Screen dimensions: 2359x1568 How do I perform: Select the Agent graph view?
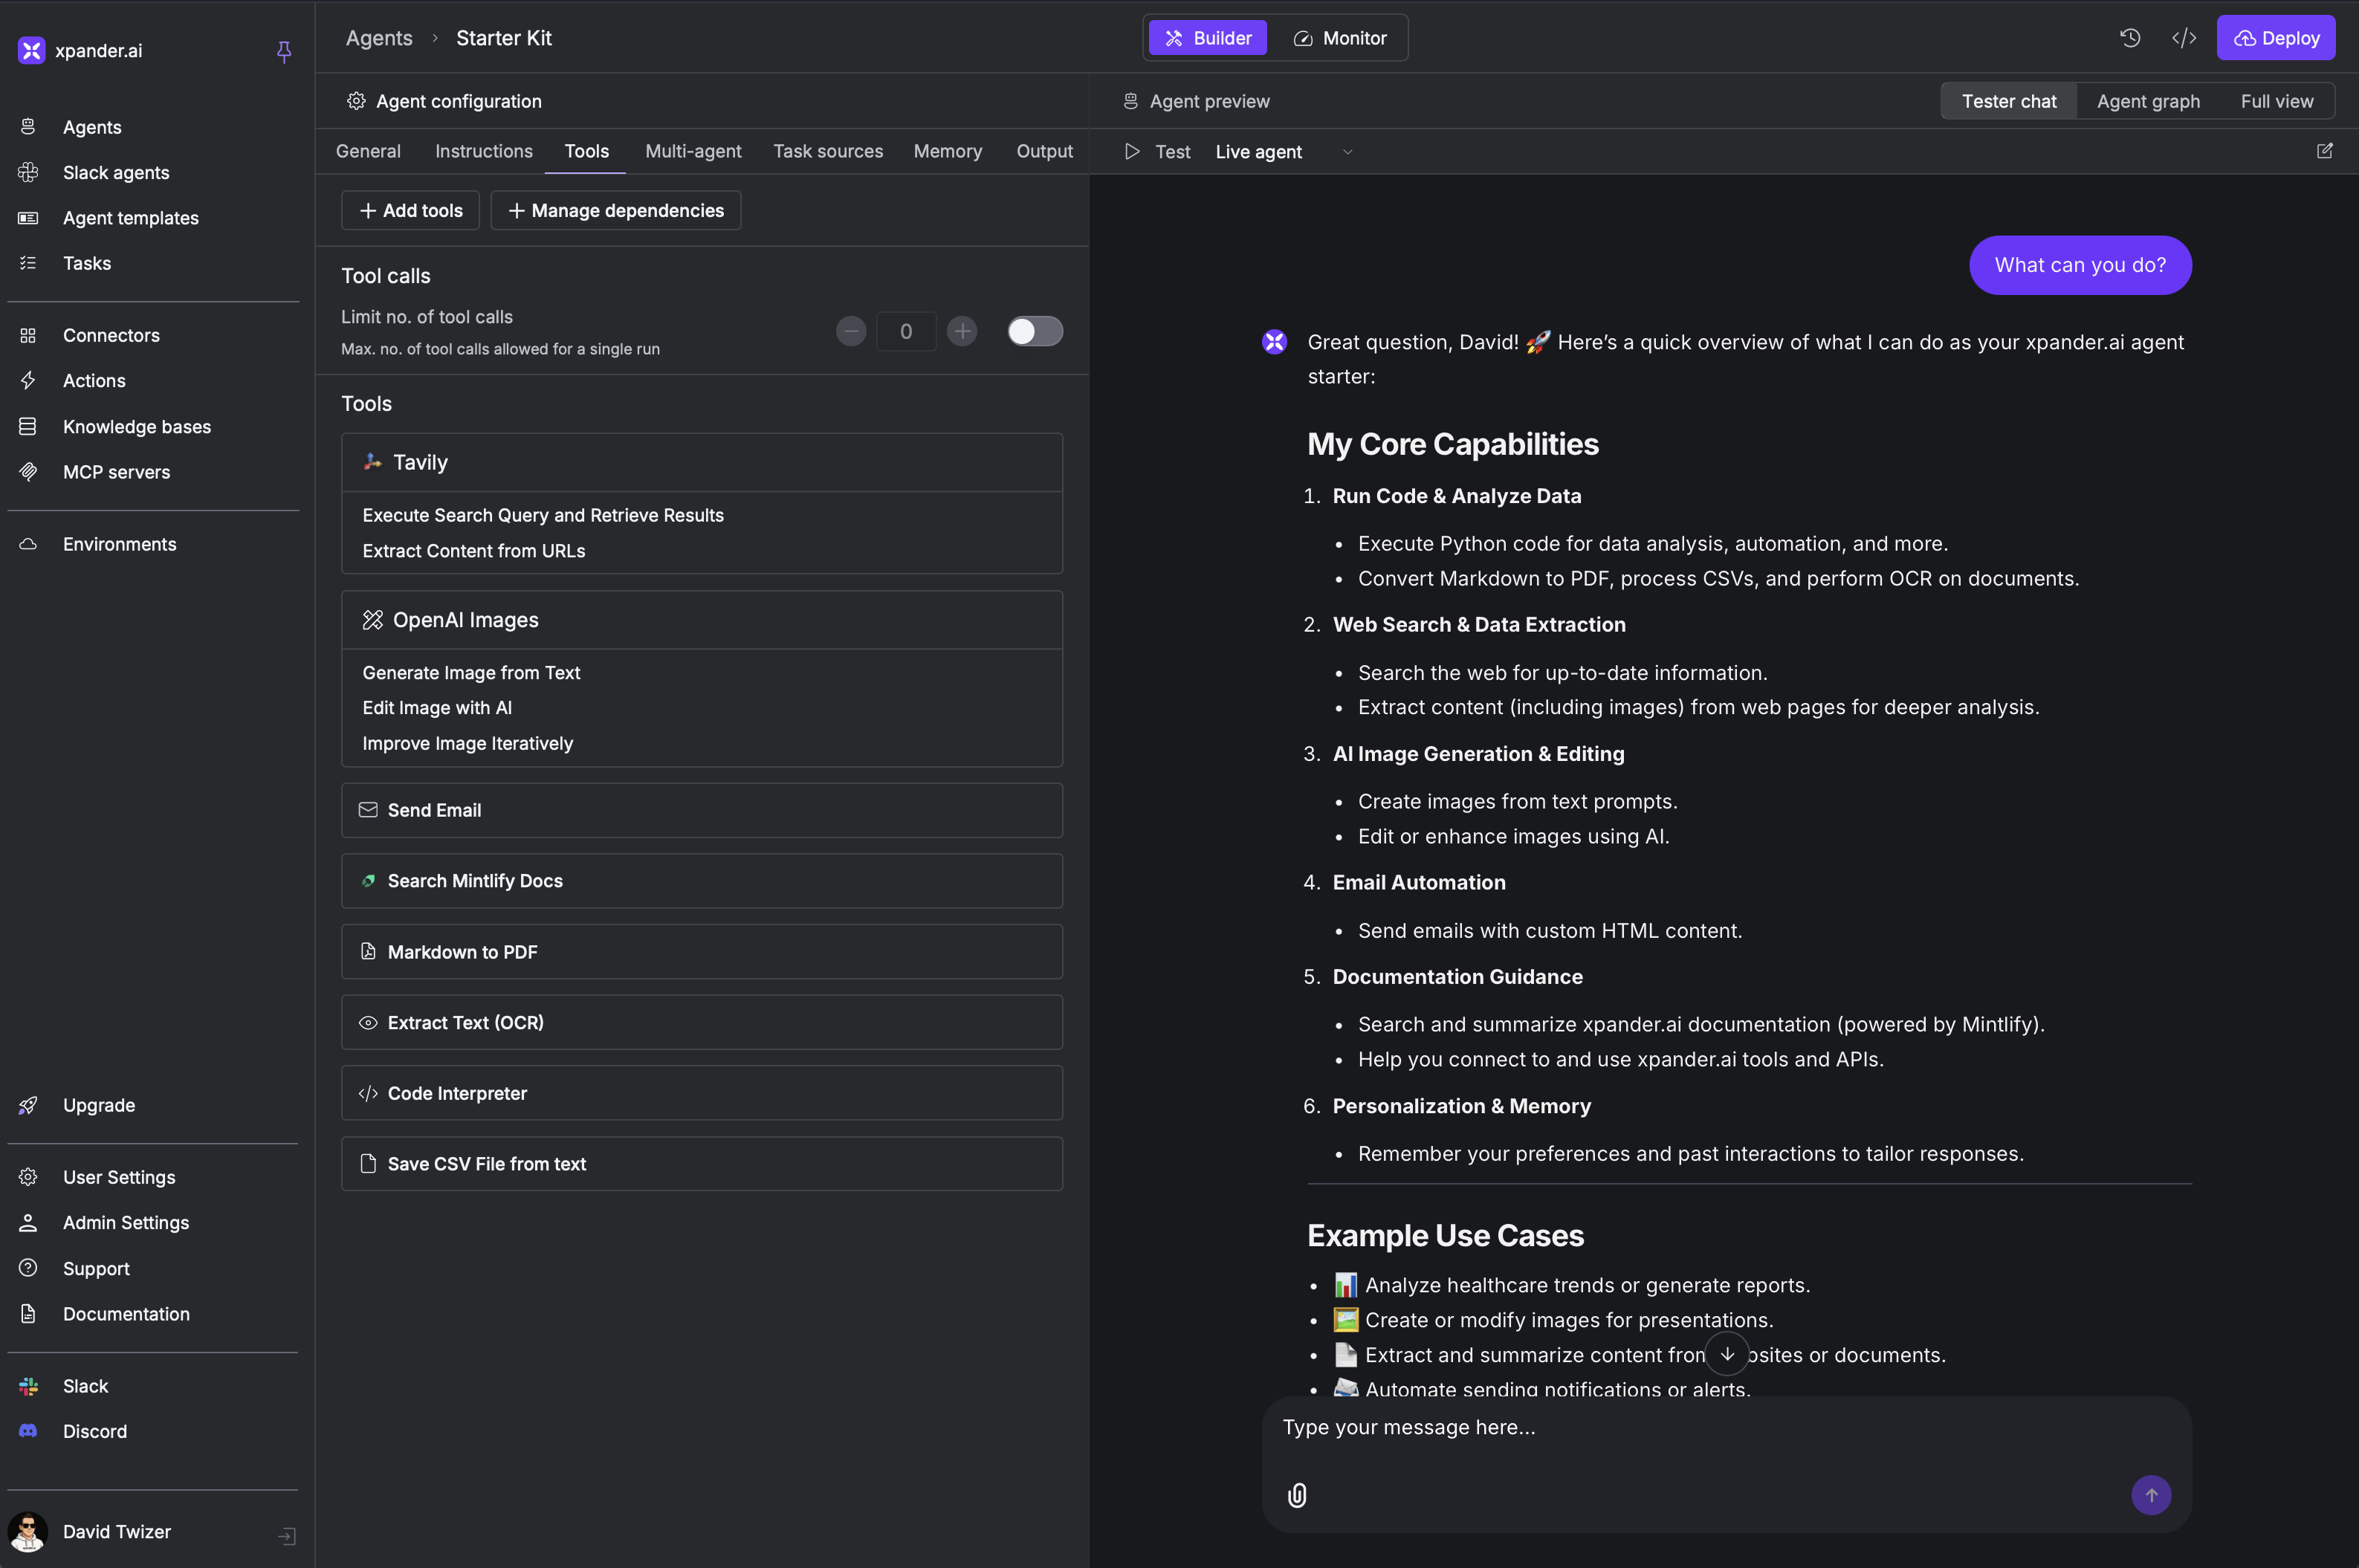click(x=2147, y=101)
